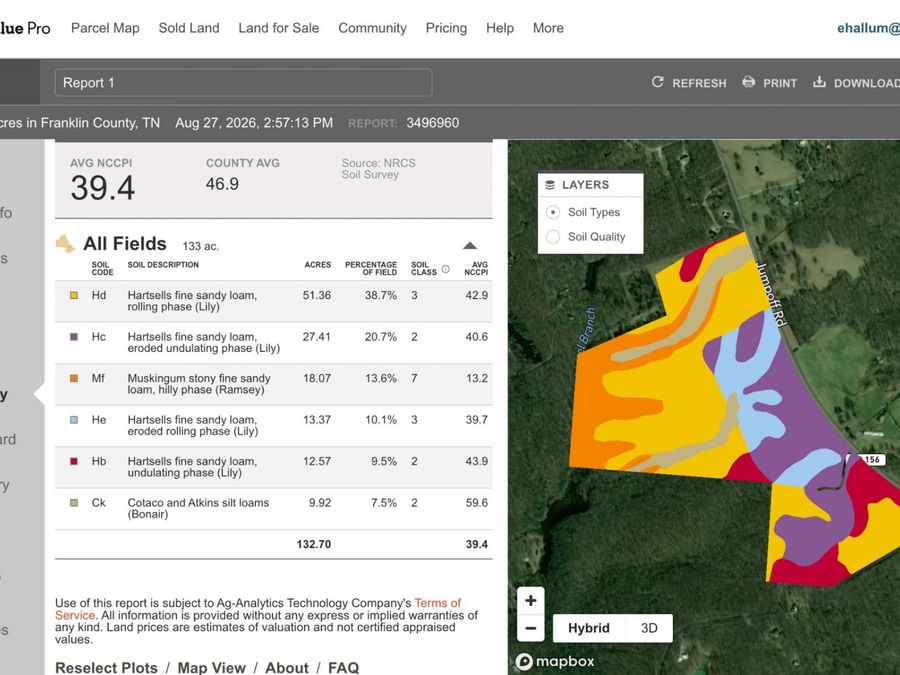Image resolution: width=900 pixels, height=675 pixels.
Task: Click the FAQ footer link
Action: coord(343,668)
